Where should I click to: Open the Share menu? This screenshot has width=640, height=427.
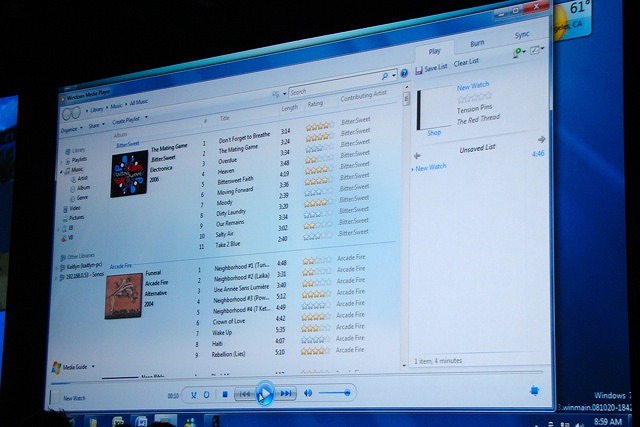pyautogui.click(x=94, y=126)
